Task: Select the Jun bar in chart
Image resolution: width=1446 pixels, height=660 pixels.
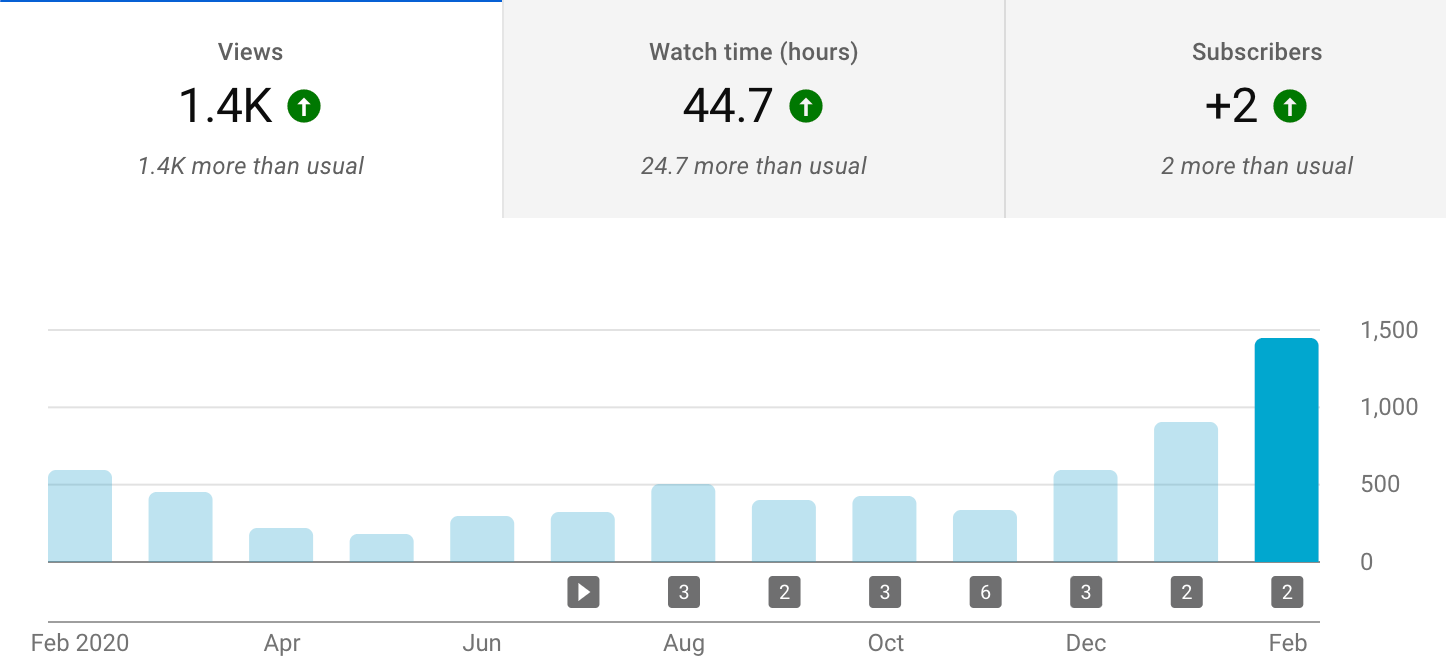Action: [482, 539]
